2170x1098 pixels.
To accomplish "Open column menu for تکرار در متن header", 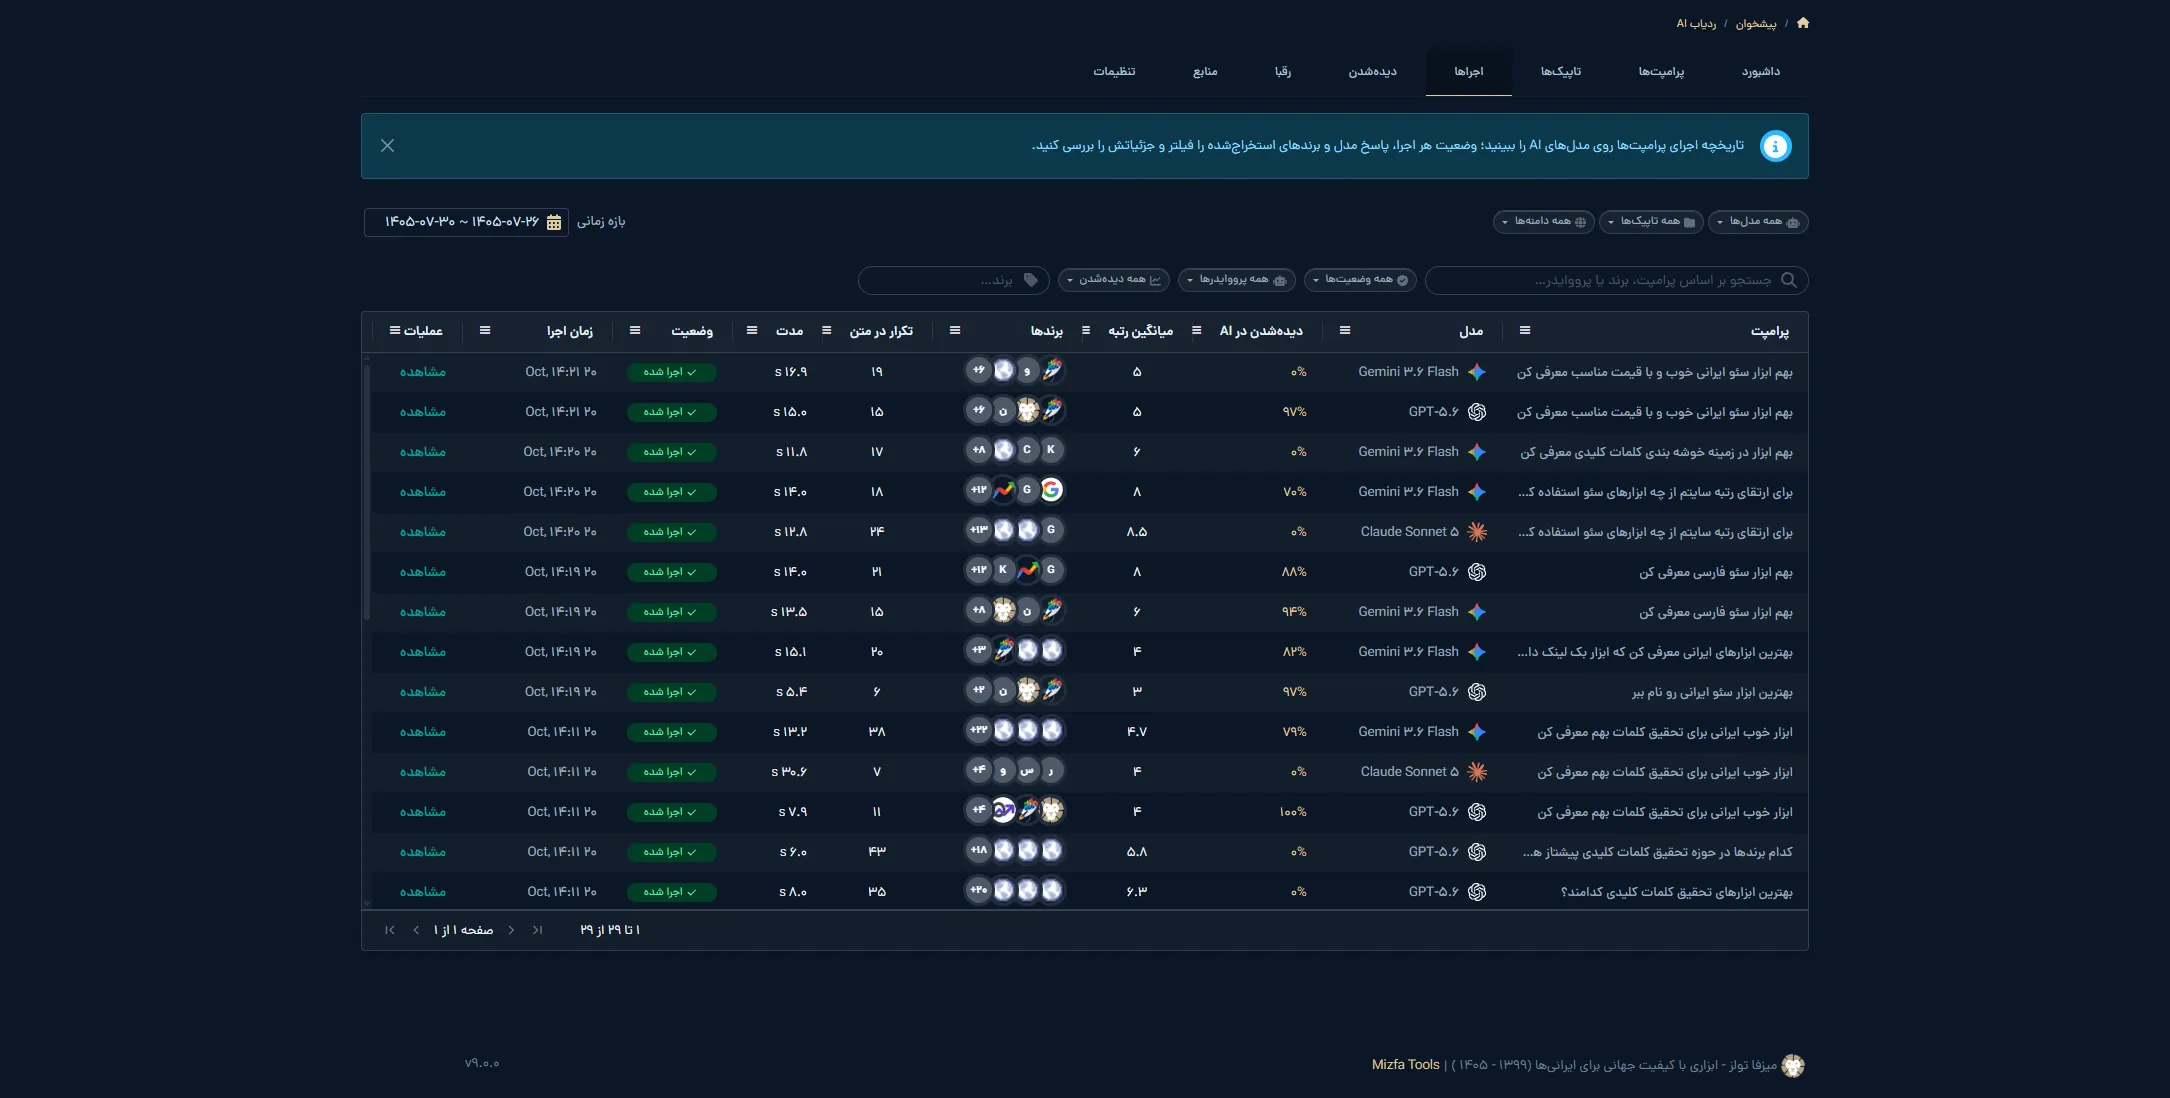I will point(826,331).
